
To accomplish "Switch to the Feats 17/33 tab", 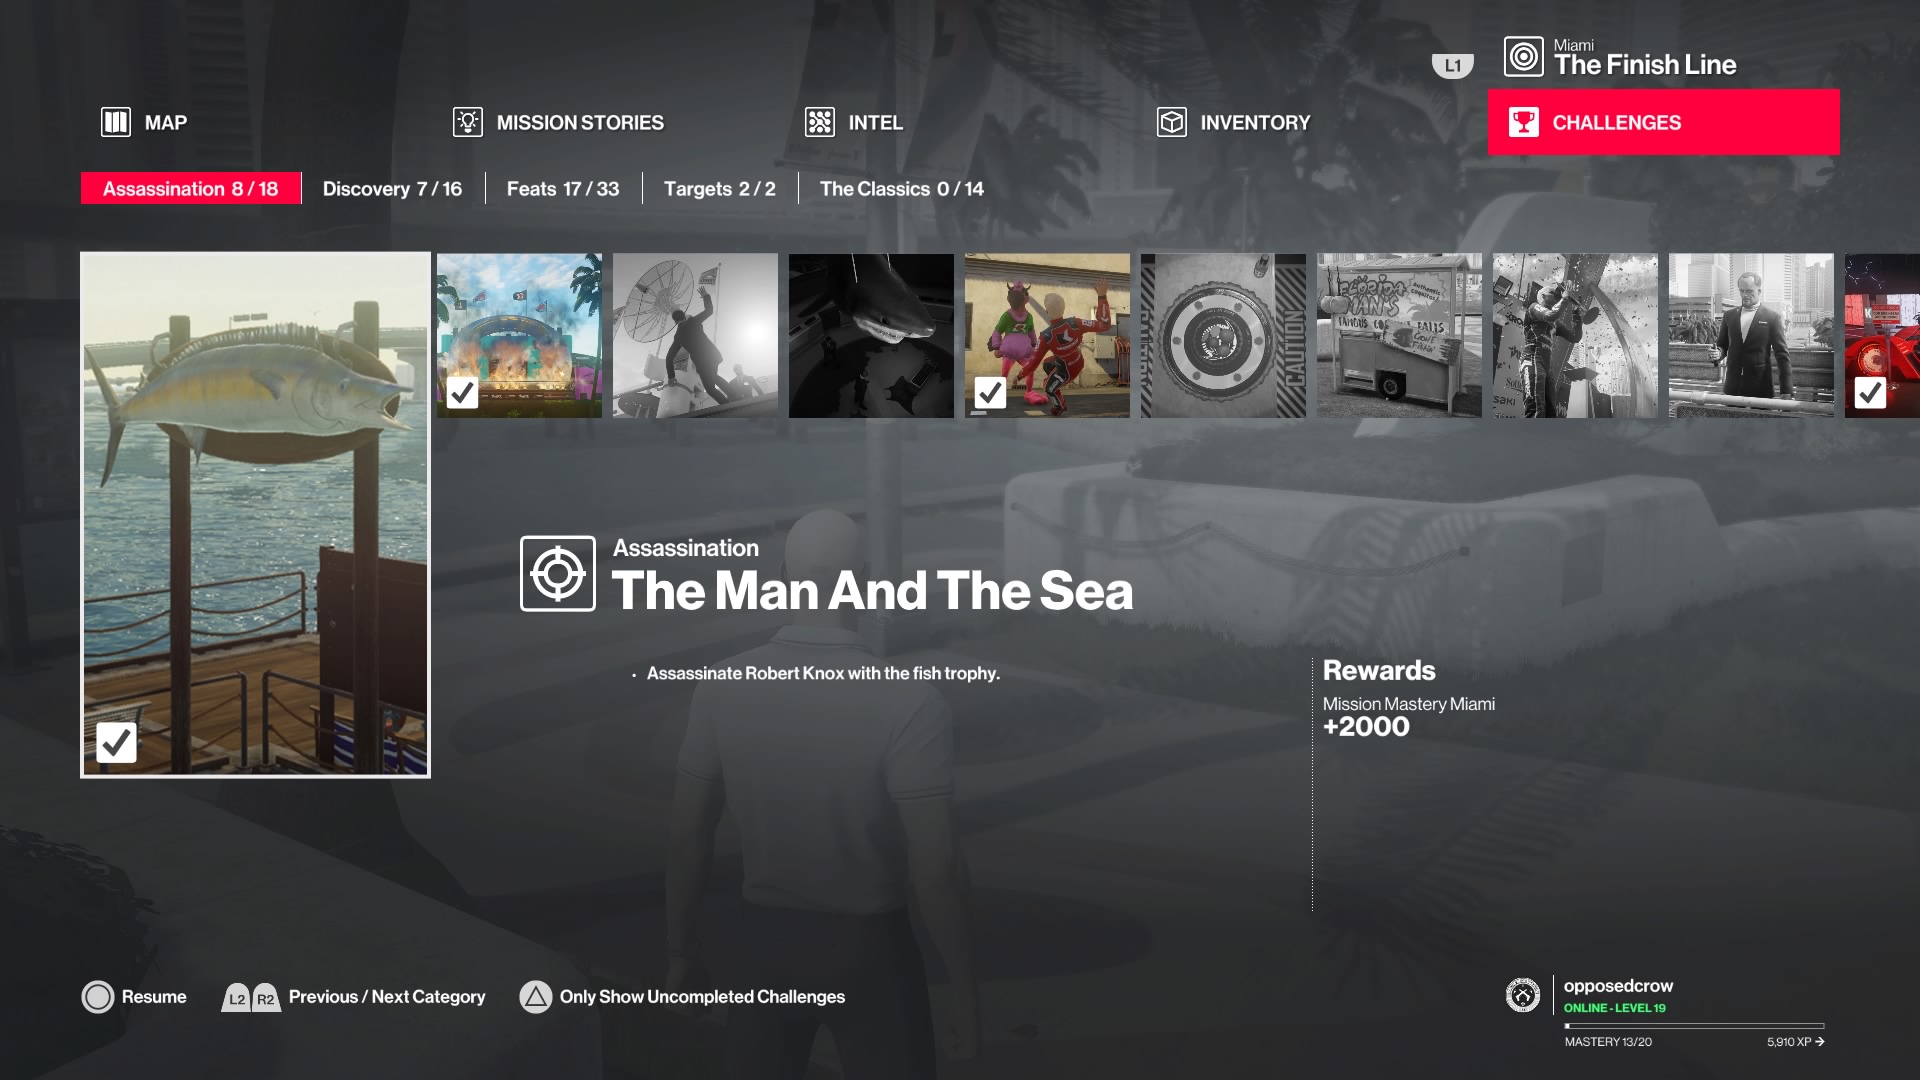I will 563,189.
